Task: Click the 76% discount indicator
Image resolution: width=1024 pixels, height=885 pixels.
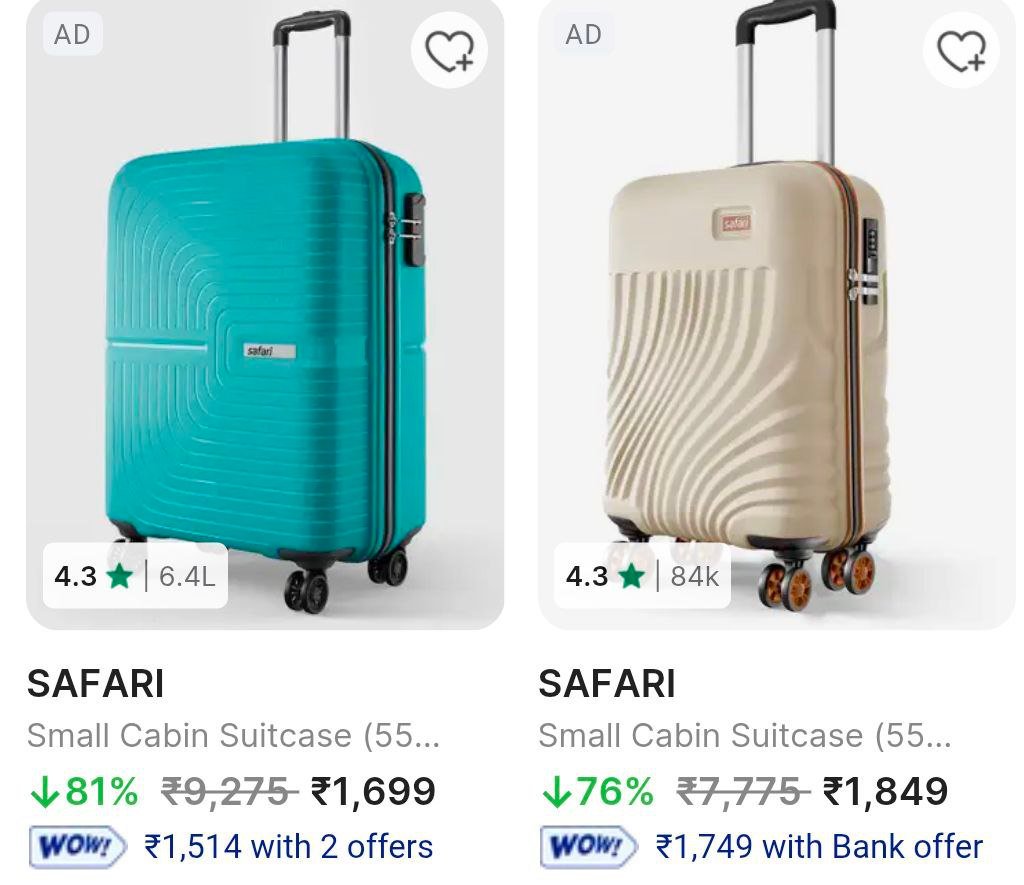Action: pyautogui.click(x=596, y=792)
